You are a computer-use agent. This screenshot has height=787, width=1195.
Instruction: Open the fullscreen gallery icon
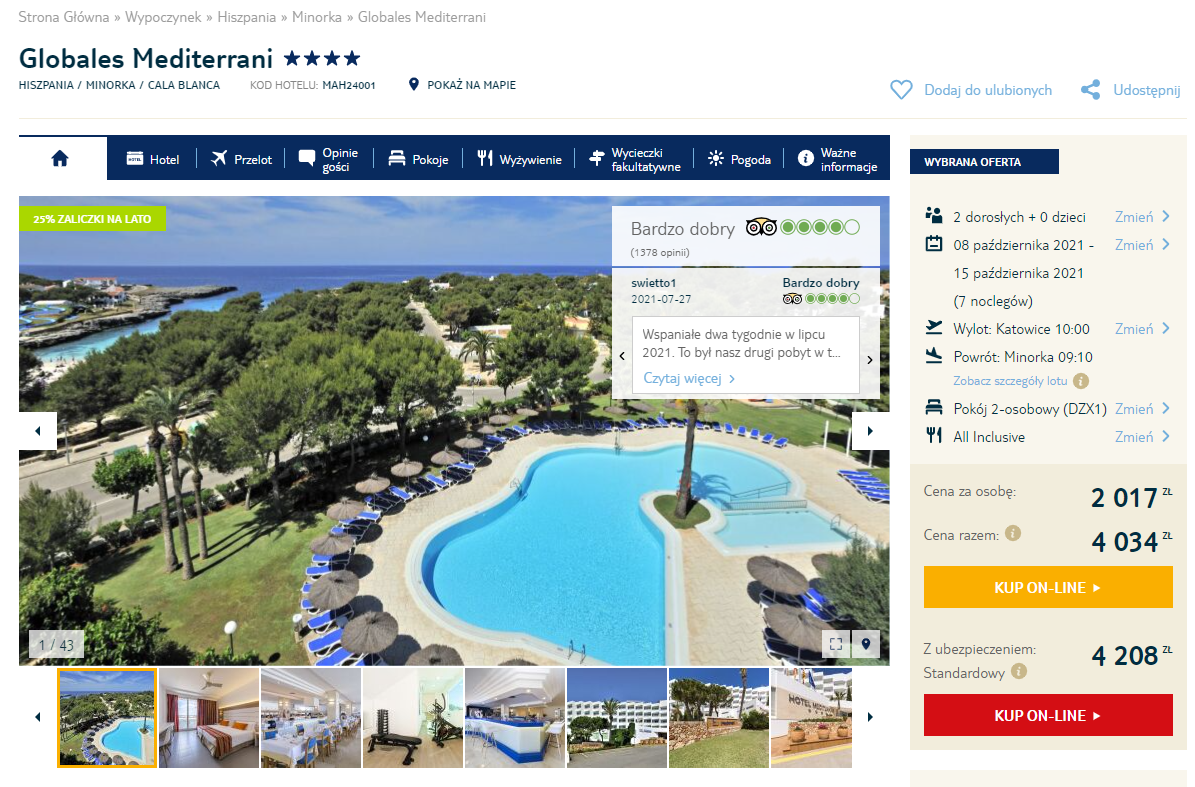tap(836, 644)
